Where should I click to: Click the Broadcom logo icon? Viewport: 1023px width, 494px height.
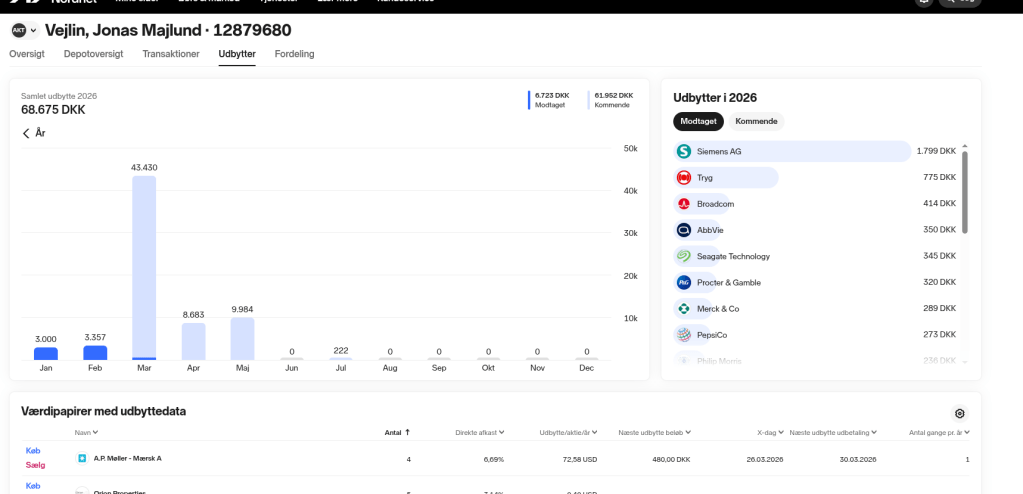click(x=684, y=204)
